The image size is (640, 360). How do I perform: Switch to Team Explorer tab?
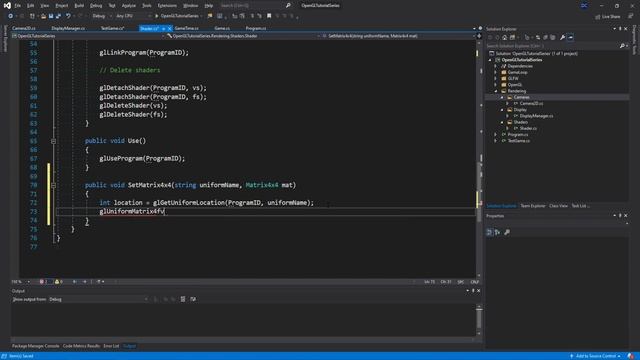pos(533,206)
